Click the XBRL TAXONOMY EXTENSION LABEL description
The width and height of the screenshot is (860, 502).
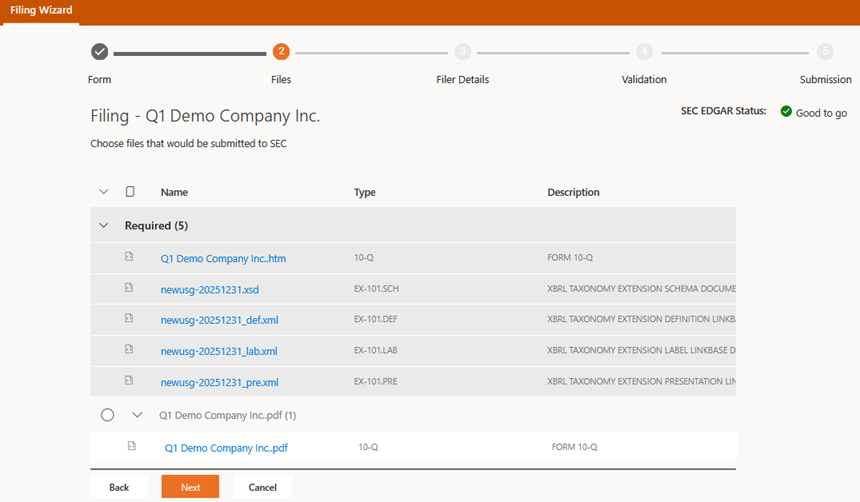tap(641, 350)
